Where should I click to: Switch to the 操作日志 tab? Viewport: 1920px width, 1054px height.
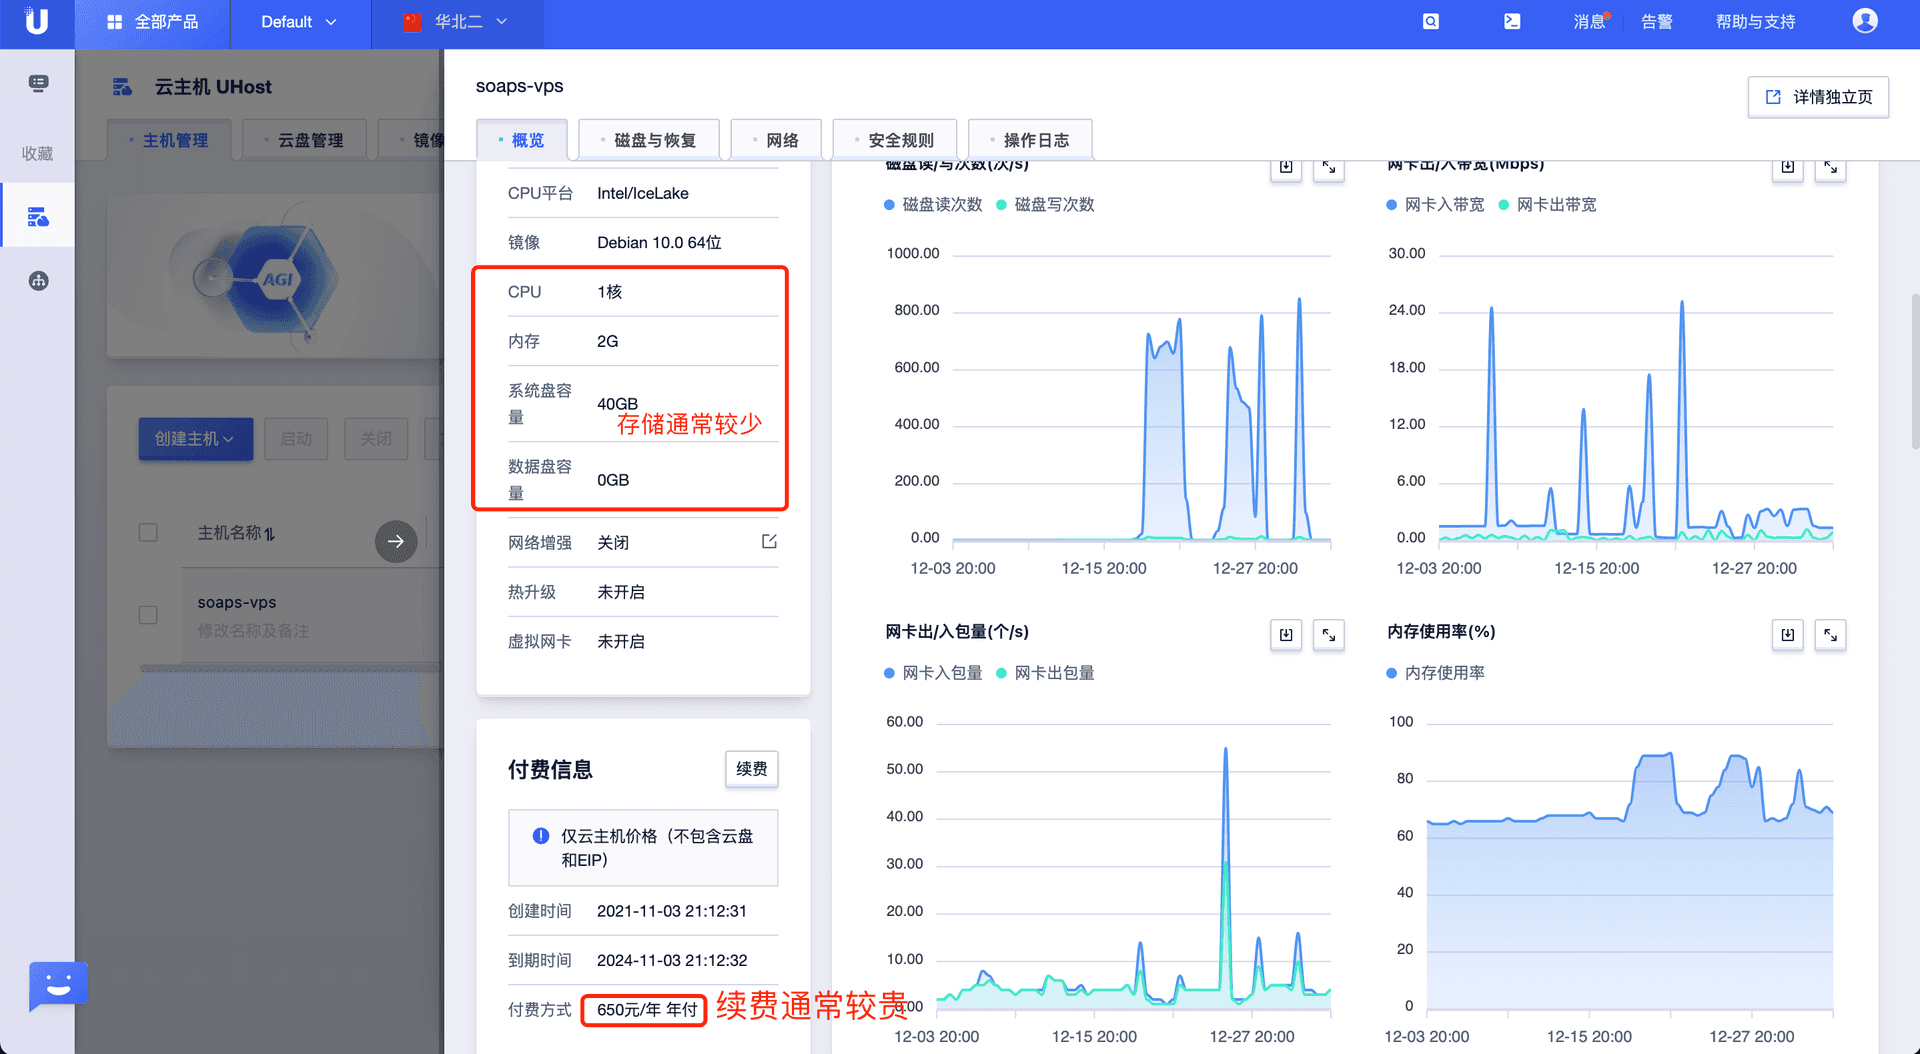1030,140
